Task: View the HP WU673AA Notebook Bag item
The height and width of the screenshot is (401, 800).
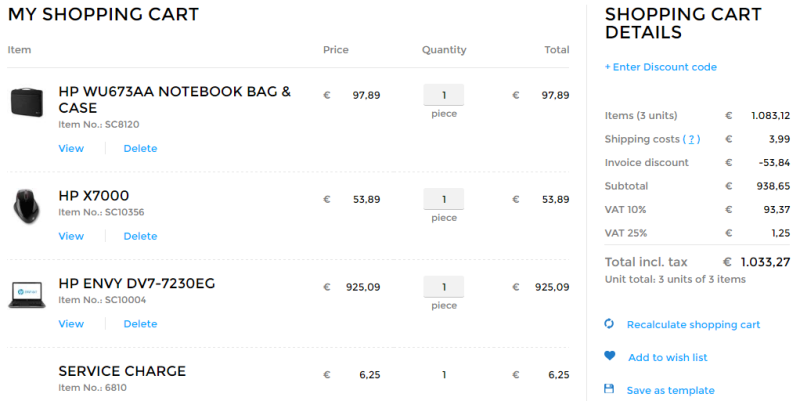Action: (71, 149)
